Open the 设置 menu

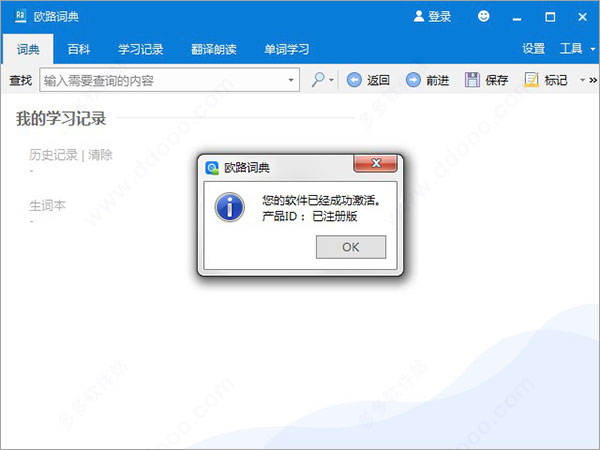[533, 49]
